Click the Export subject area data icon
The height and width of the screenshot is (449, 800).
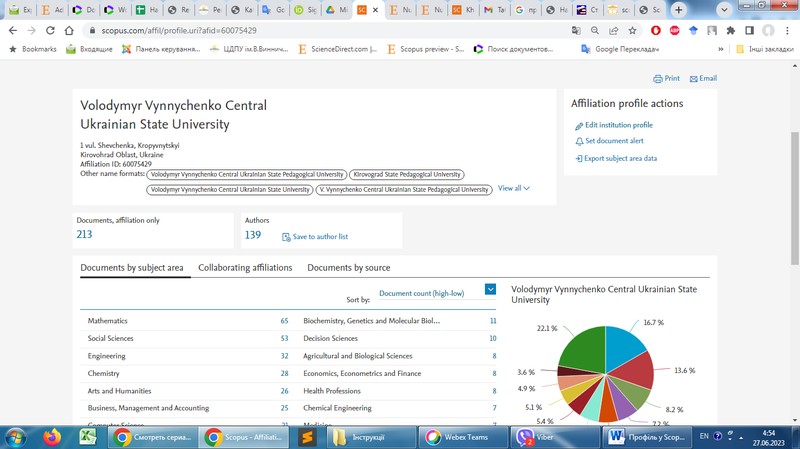point(579,159)
